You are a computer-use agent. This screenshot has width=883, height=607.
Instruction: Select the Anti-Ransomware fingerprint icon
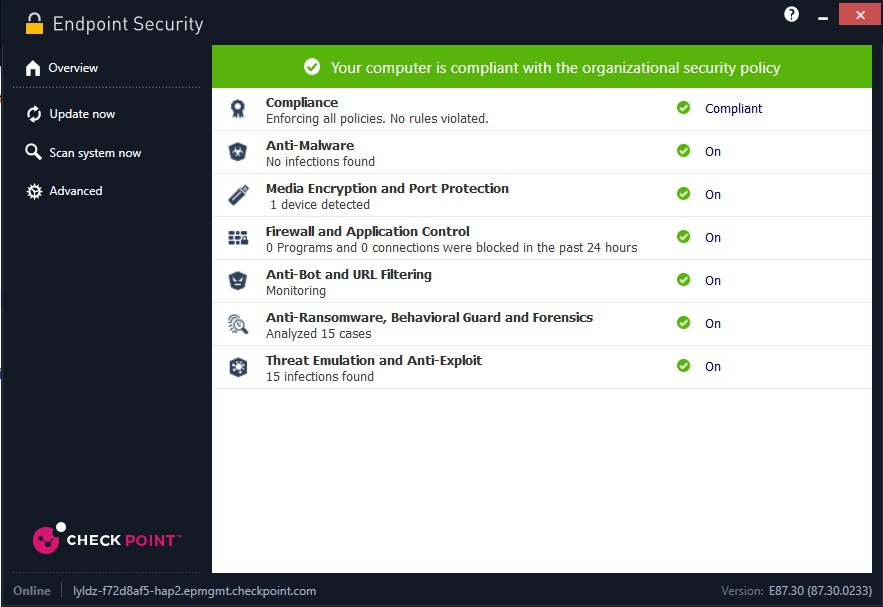point(237,324)
